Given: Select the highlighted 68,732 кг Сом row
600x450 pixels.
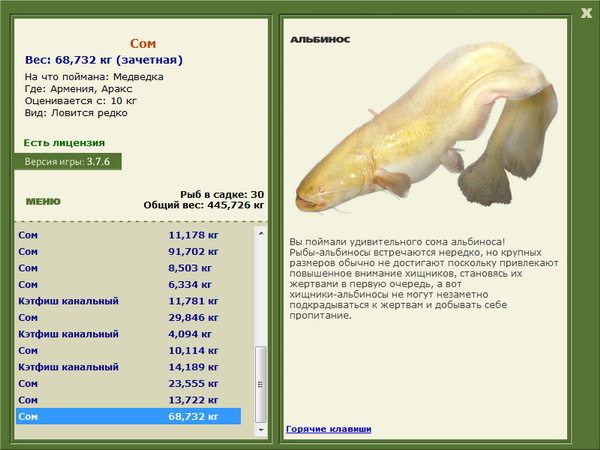Looking at the screenshot, I should point(129,416).
